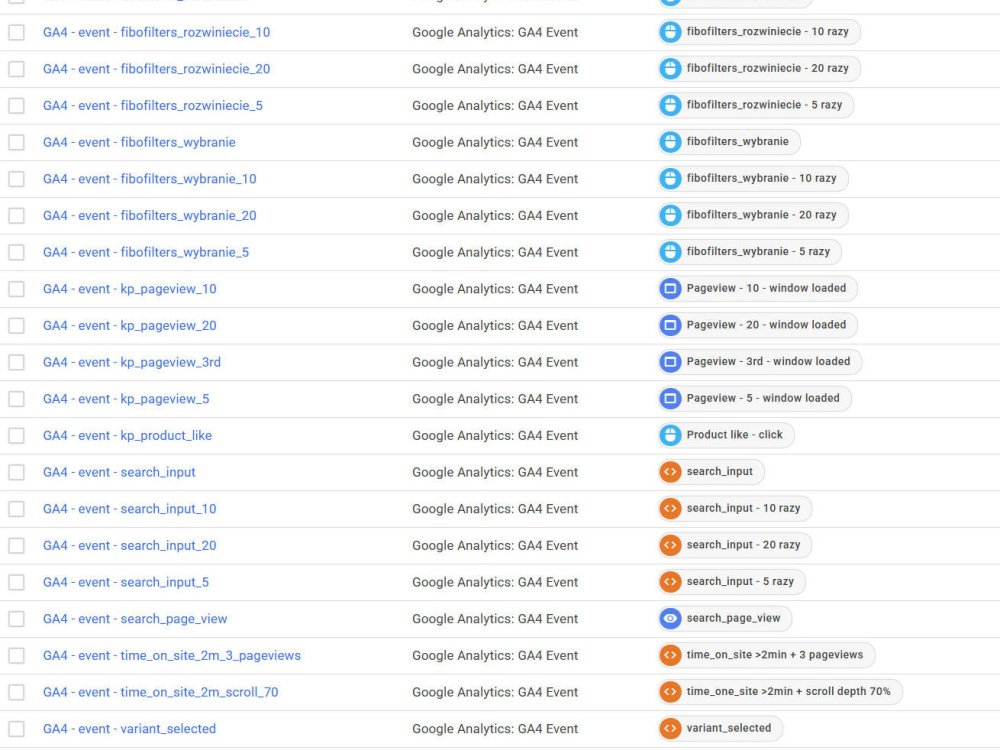Open tag GA4 - event - search_input_10
The width and height of the screenshot is (1000, 750).
(129, 509)
